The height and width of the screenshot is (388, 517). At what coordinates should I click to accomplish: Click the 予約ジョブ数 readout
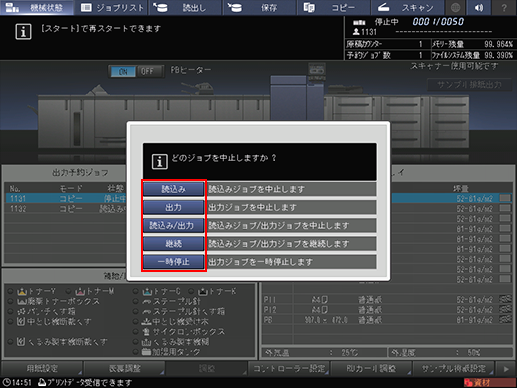387,55
